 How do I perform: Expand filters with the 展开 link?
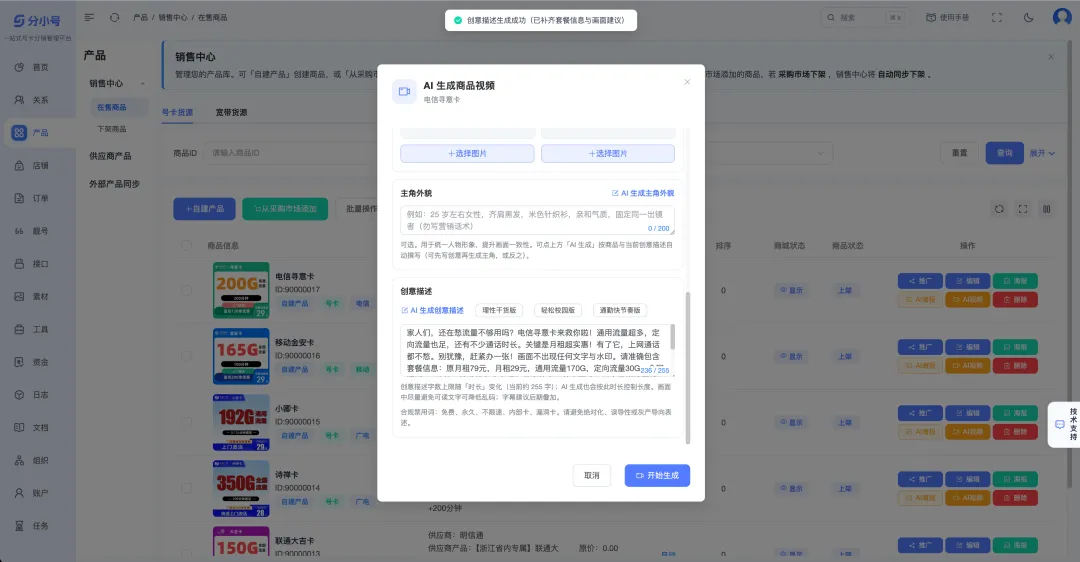point(1042,153)
